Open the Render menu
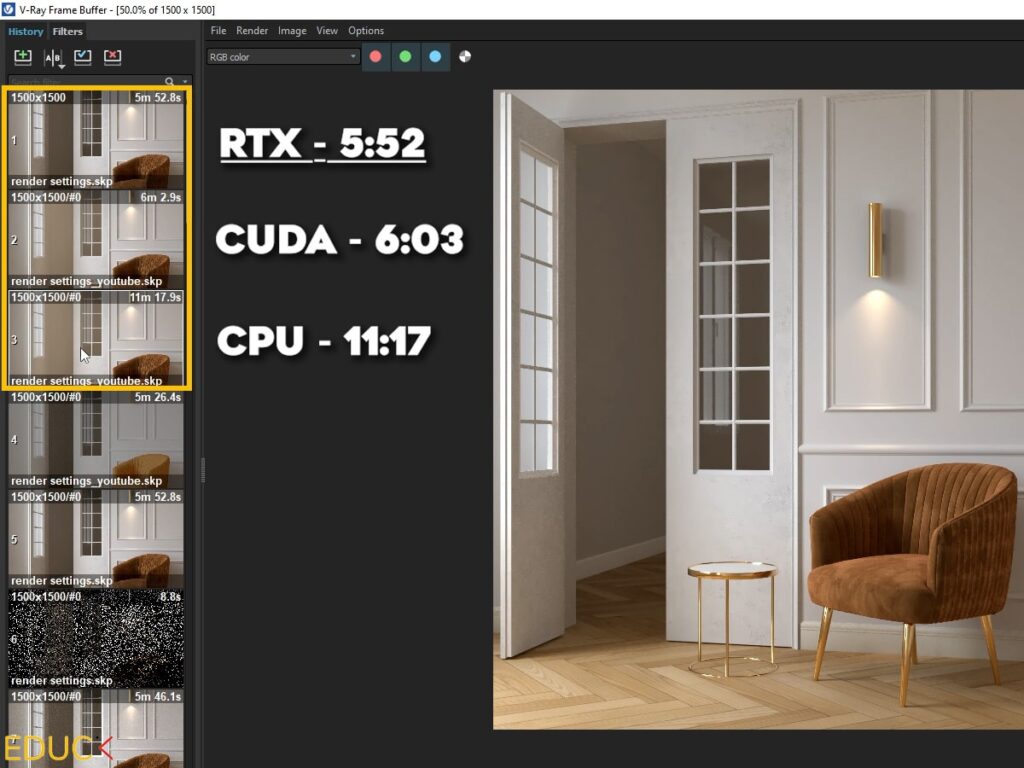The height and width of the screenshot is (768, 1024). point(252,31)
